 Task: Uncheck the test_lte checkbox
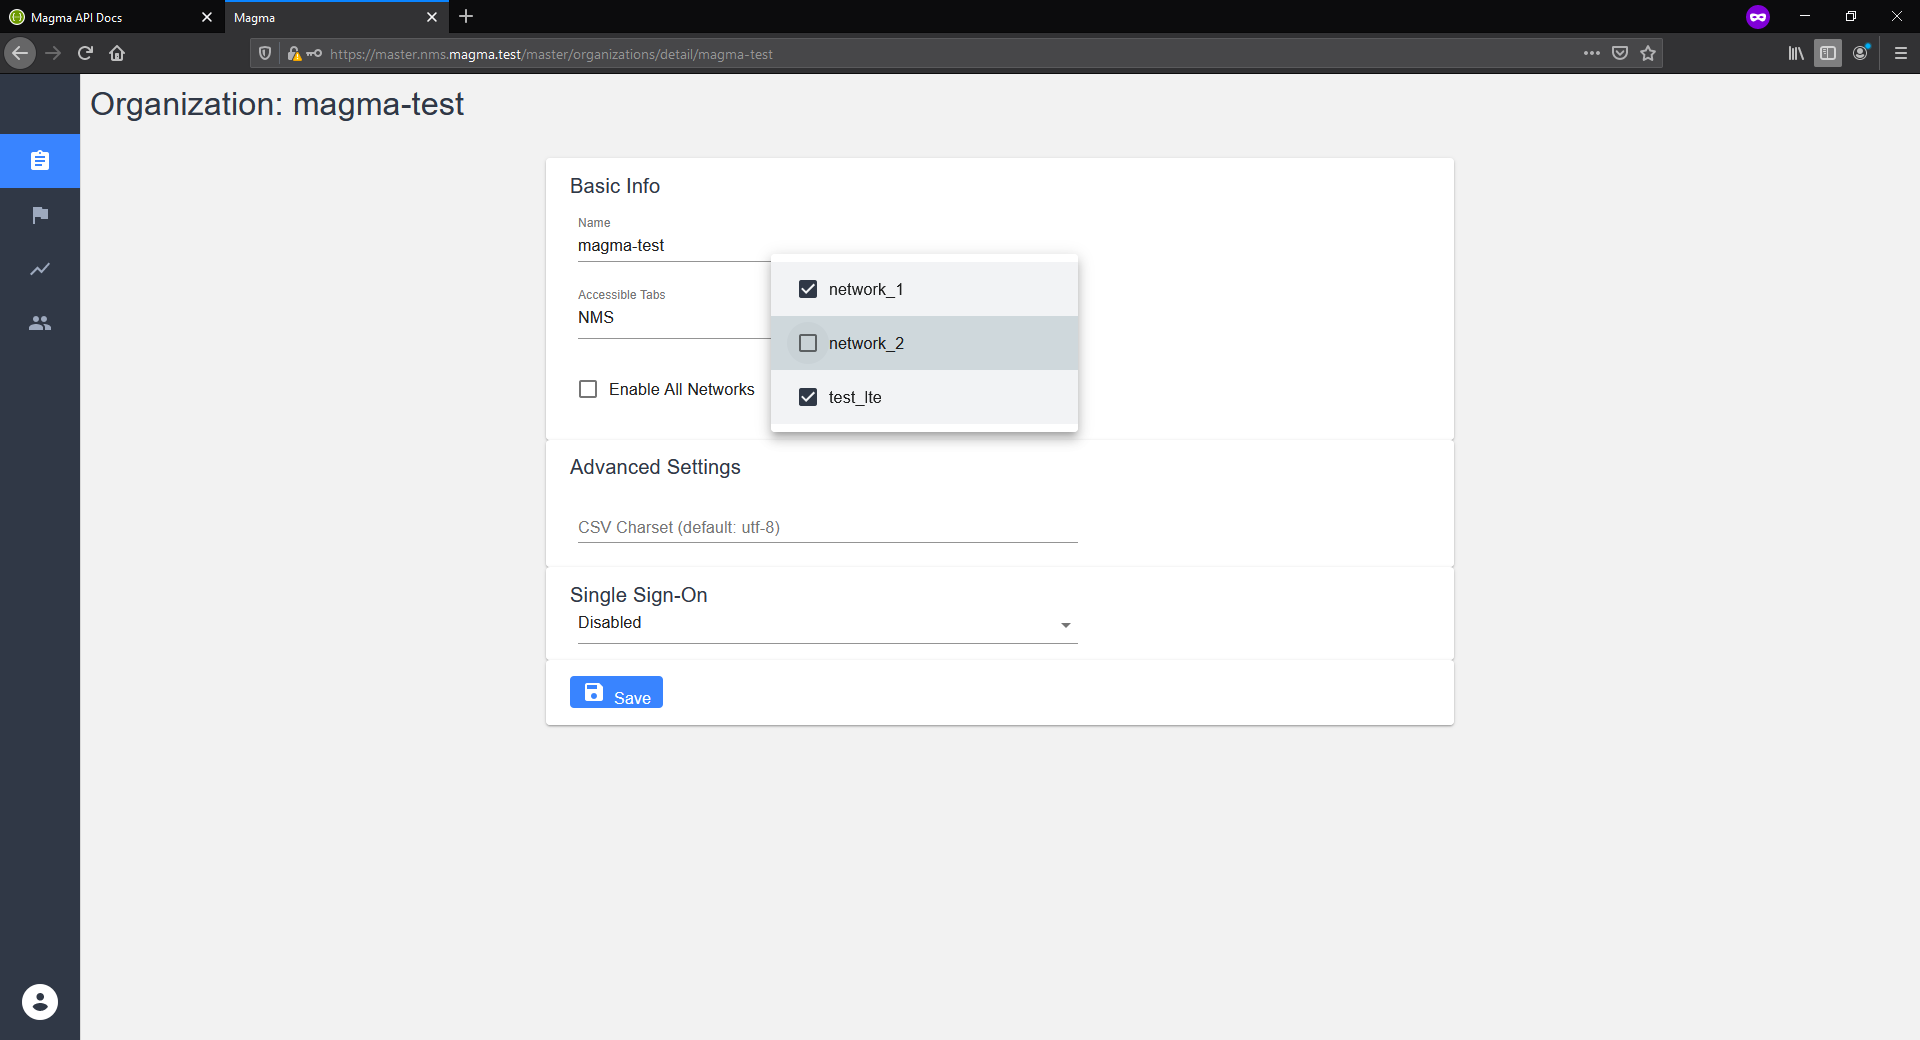pyautogui.click(x=808, y=397)
